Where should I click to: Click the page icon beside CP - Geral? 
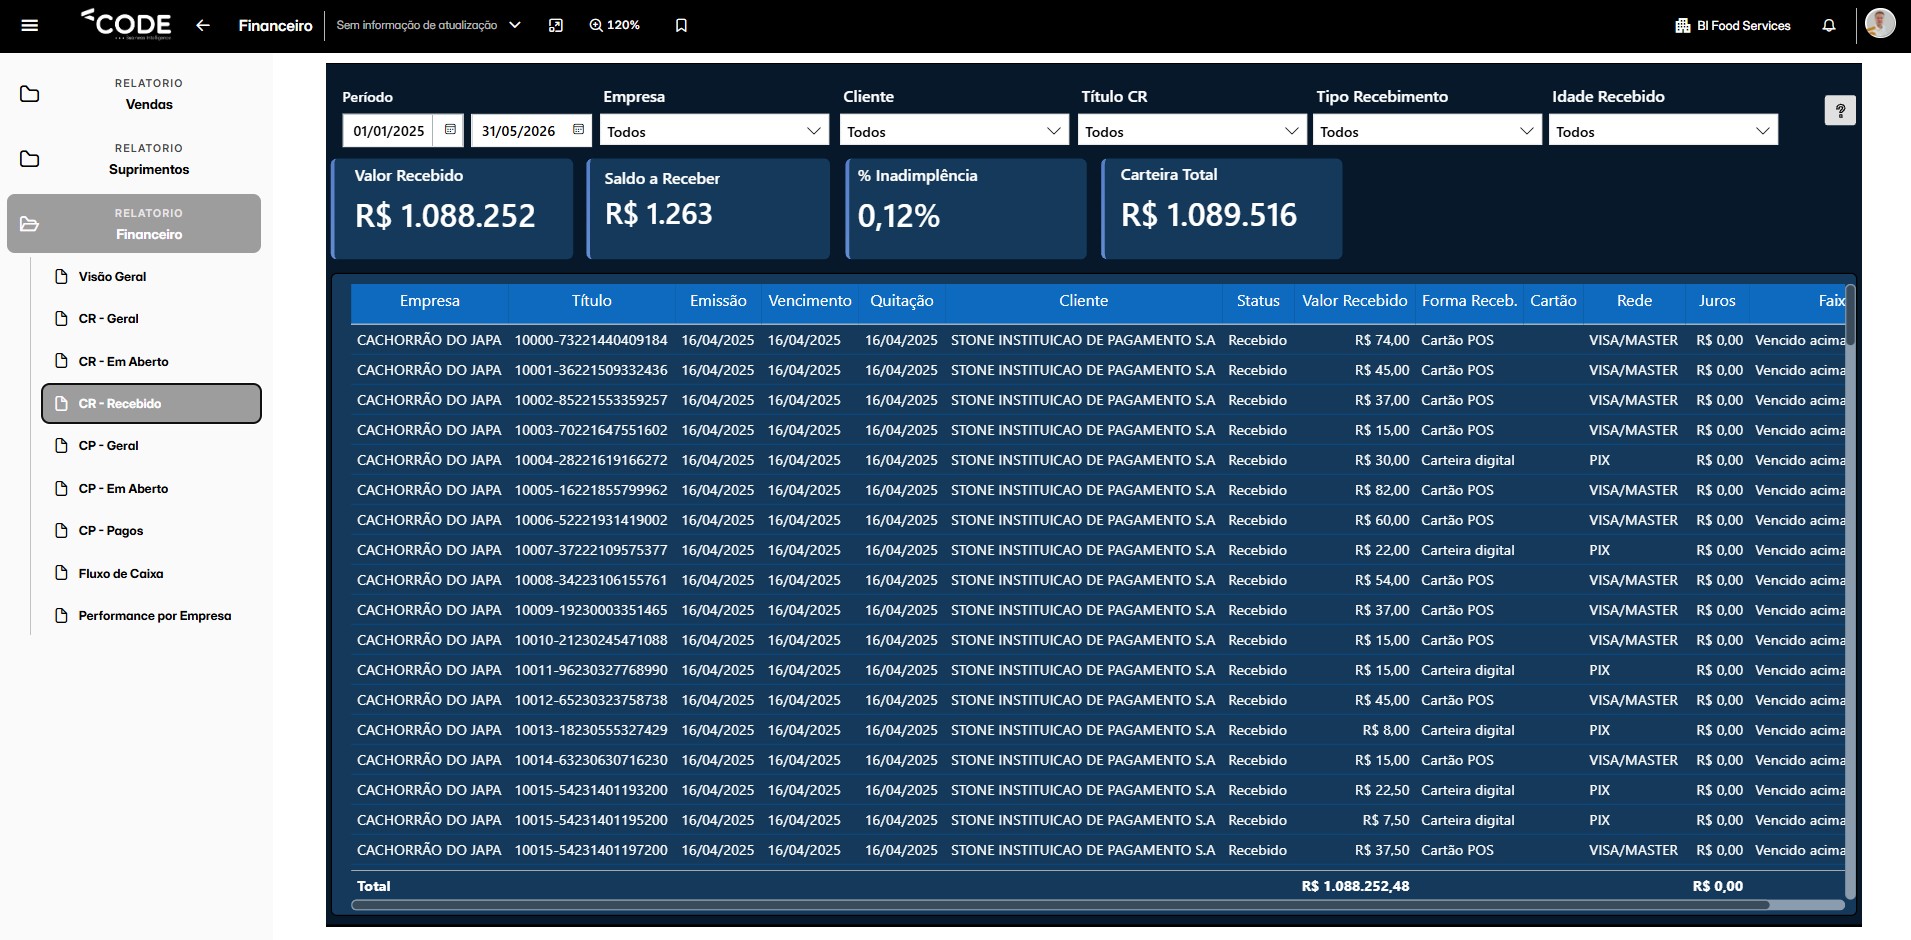point(61,446)
